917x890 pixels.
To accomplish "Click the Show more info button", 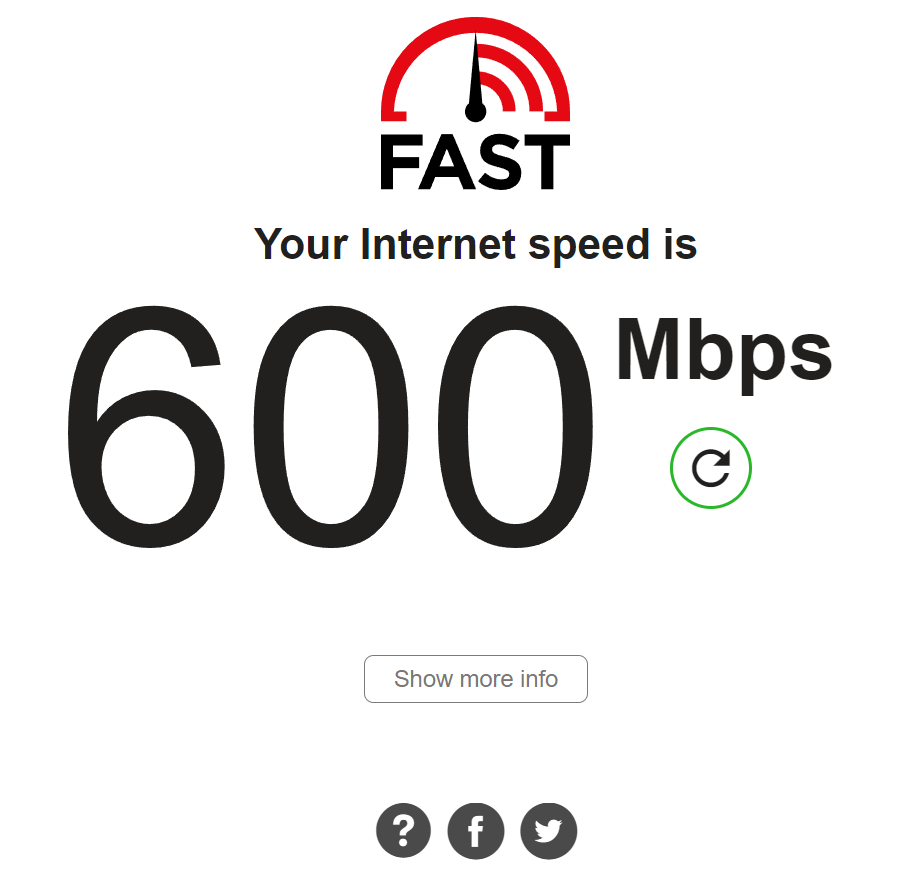I will pyautogui.click(x=475, y=679).
